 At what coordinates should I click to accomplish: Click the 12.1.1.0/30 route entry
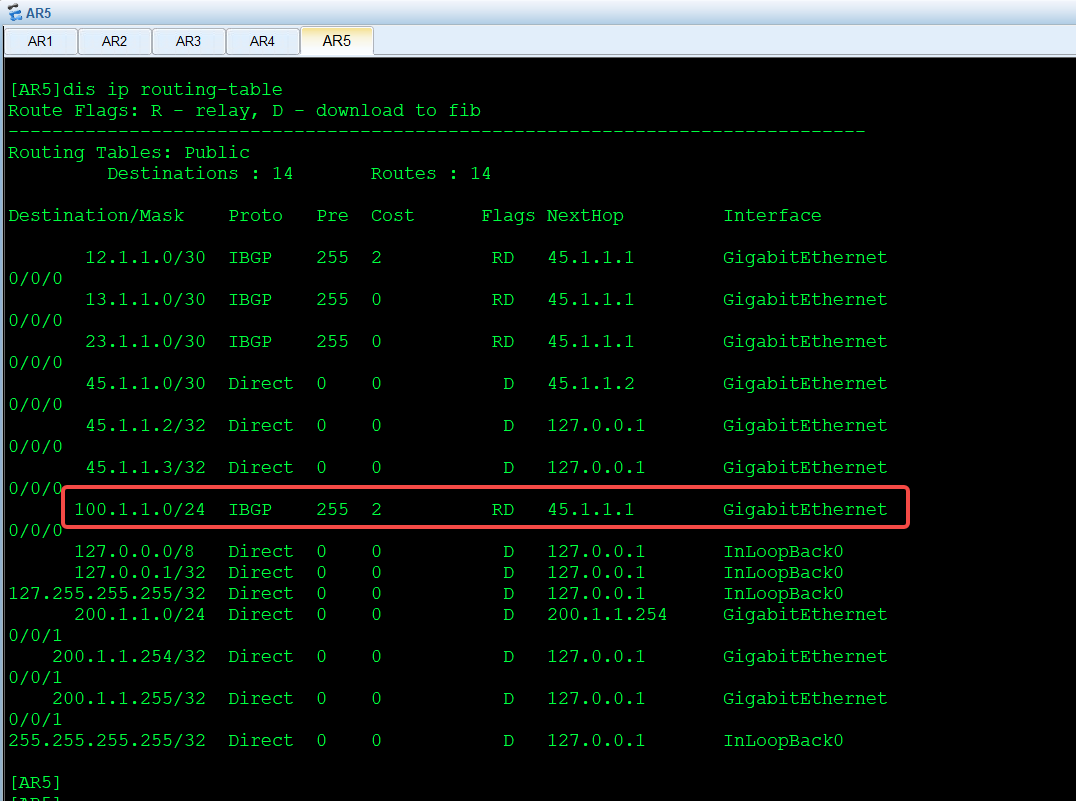145,258
